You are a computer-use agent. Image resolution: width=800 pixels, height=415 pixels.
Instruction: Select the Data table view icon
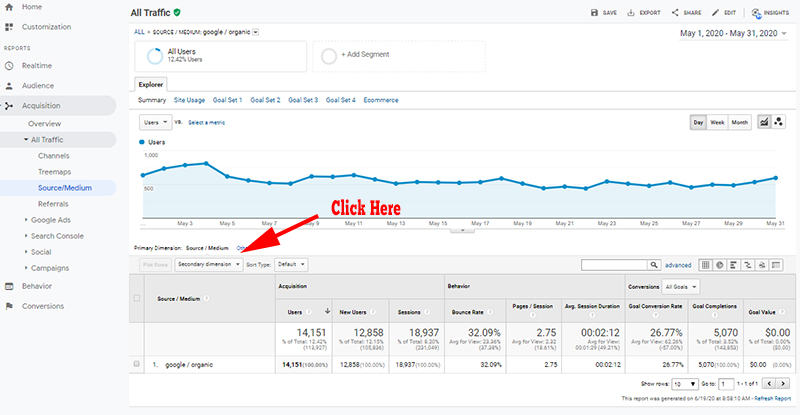706,265
